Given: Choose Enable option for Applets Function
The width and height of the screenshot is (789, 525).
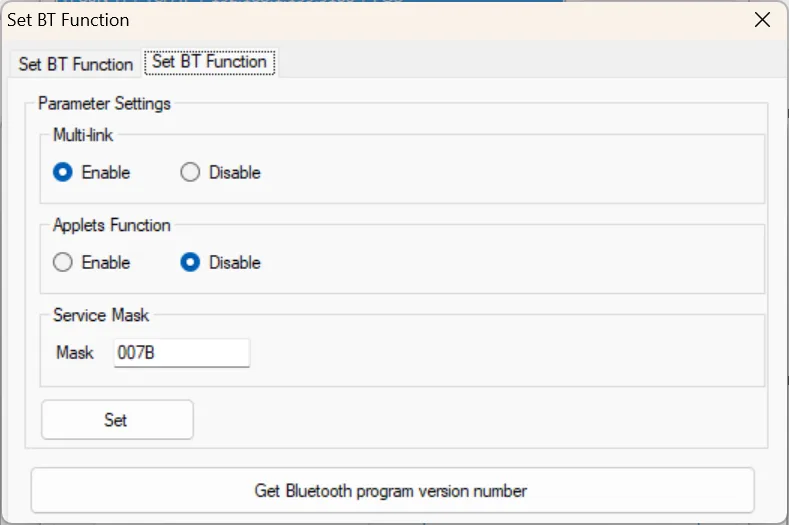Looking at the screenshot, I should 63,262.
